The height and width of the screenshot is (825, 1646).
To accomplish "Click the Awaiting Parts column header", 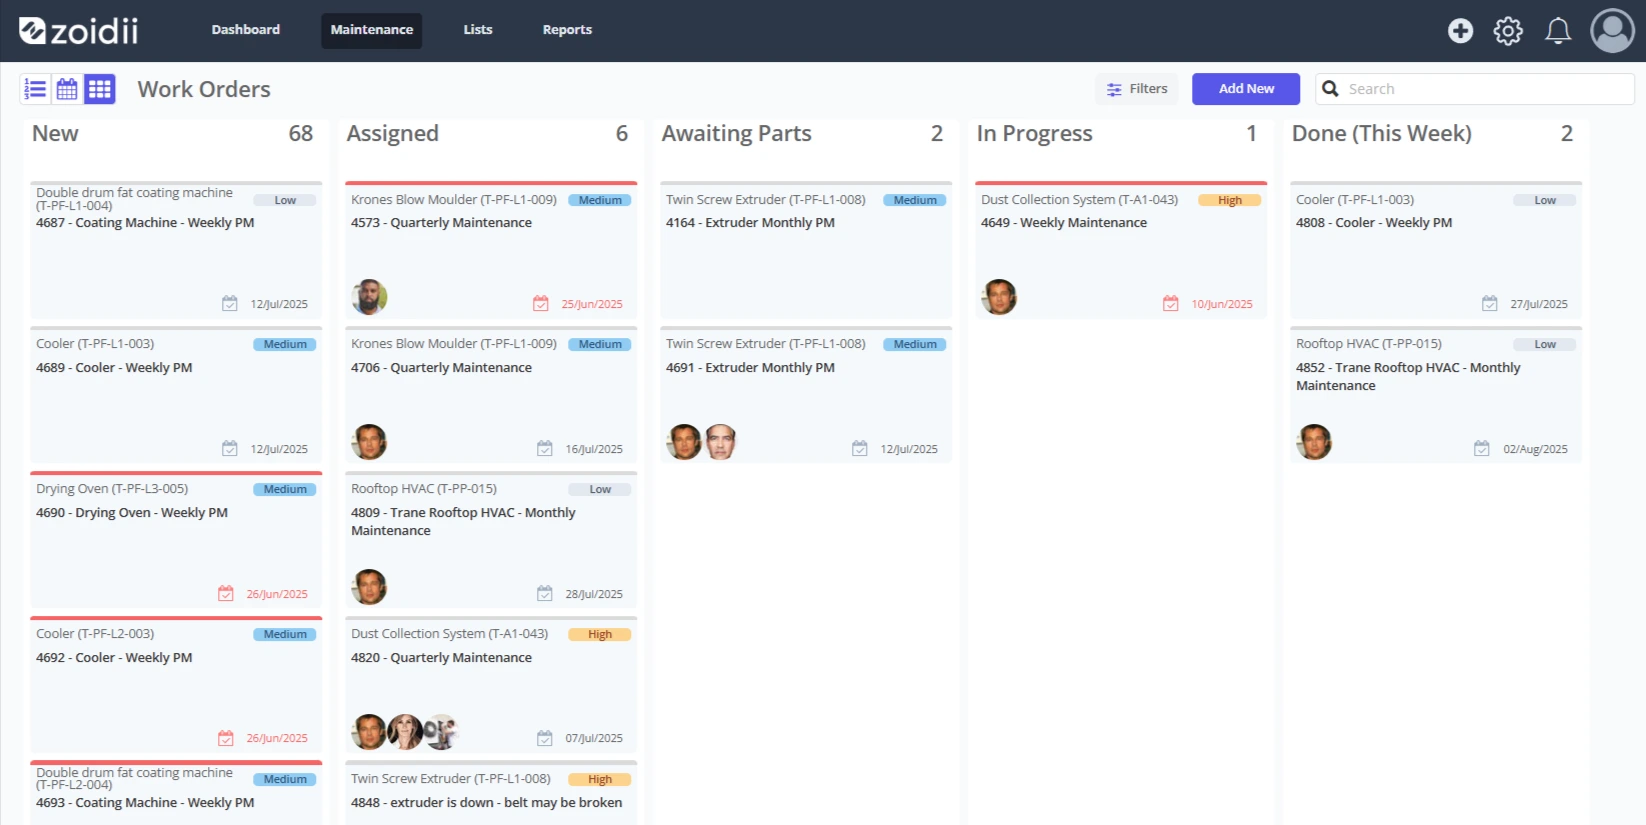I will point(736,133).
